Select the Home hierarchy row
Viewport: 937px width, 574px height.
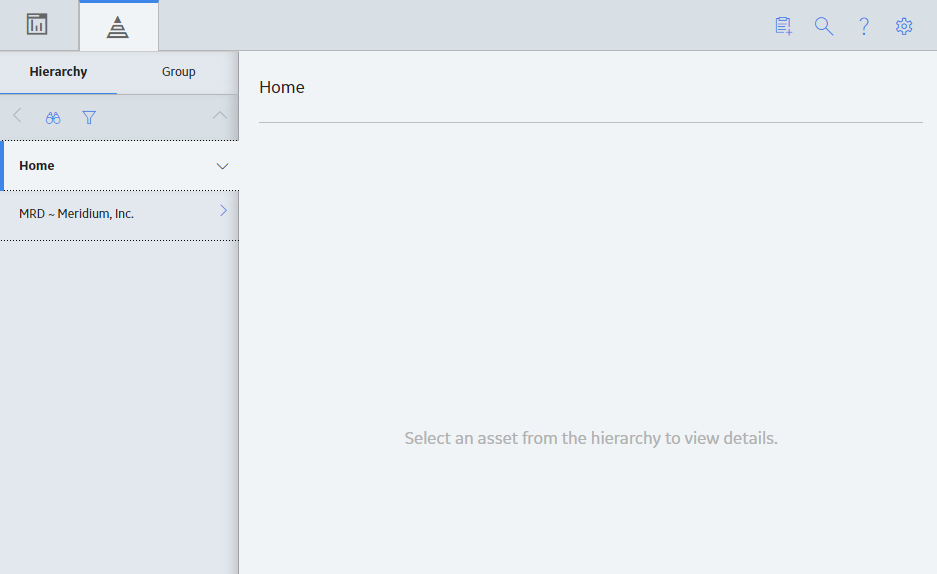click(120, 165)
